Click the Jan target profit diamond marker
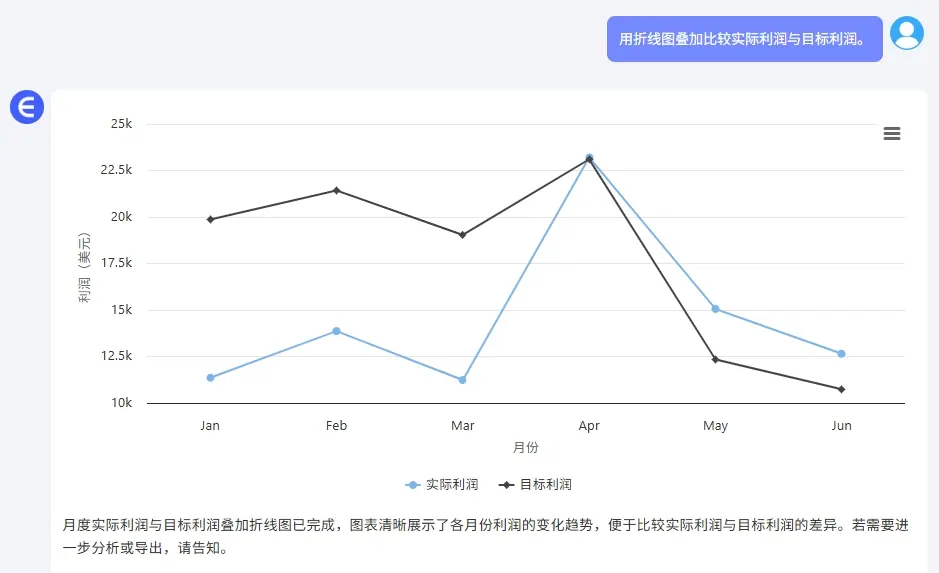The width and height of the screenshot is (939, 573). (x=210, y=220)
